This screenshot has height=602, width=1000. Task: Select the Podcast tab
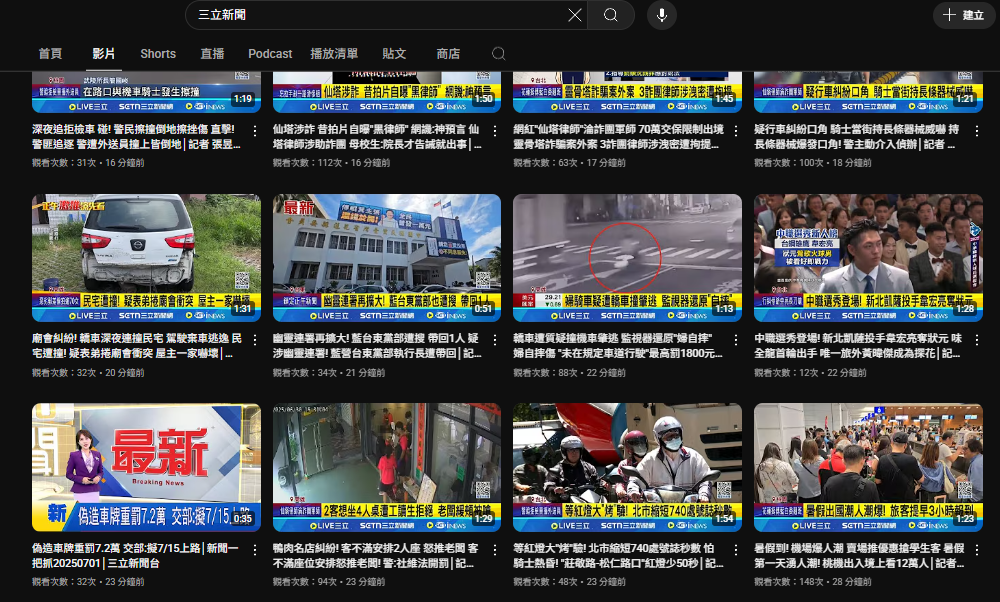point(270,54)
